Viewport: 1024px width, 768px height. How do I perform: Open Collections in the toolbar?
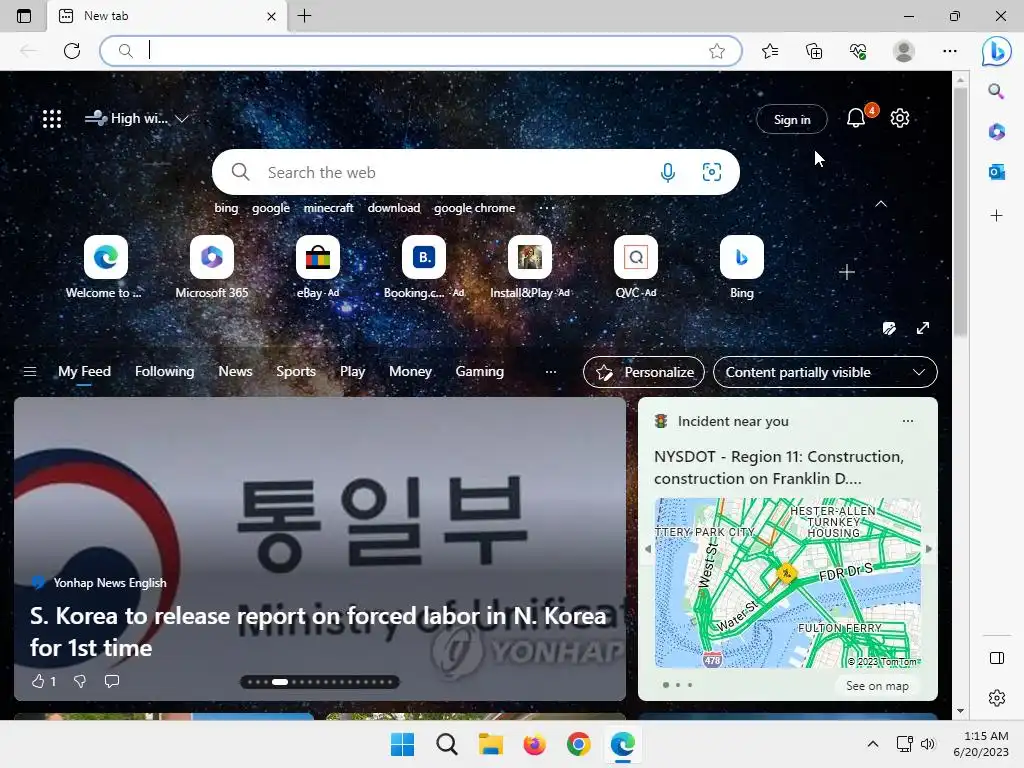click(x=814, y=51)
